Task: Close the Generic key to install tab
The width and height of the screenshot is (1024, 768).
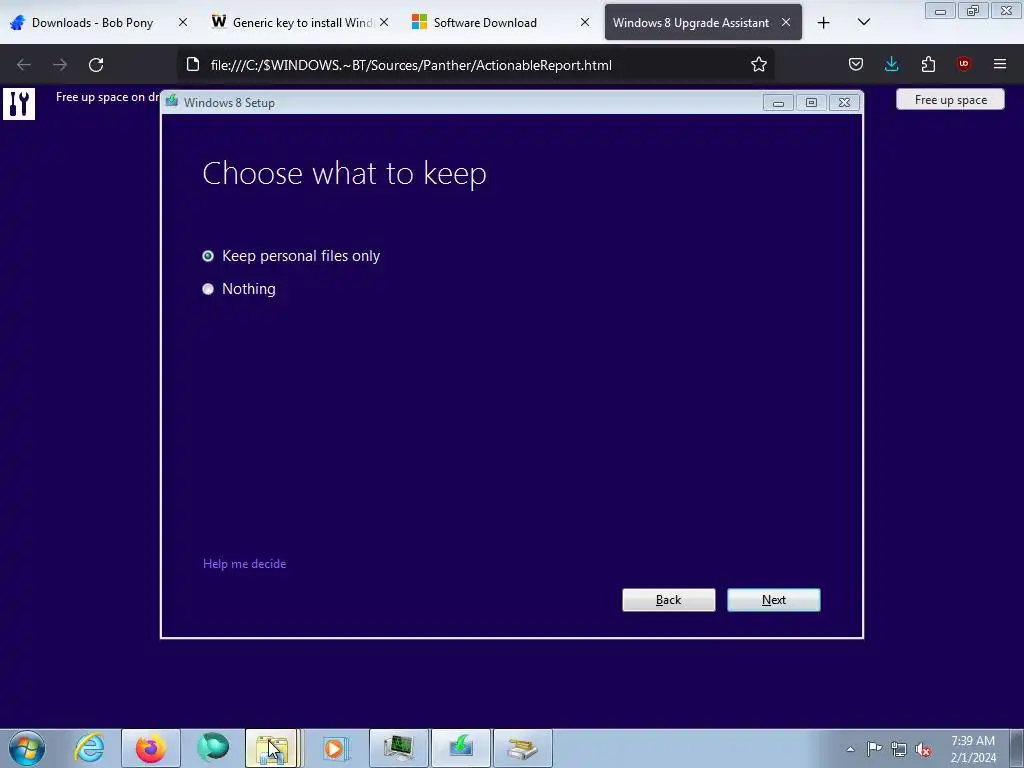Action: (384, 22)
